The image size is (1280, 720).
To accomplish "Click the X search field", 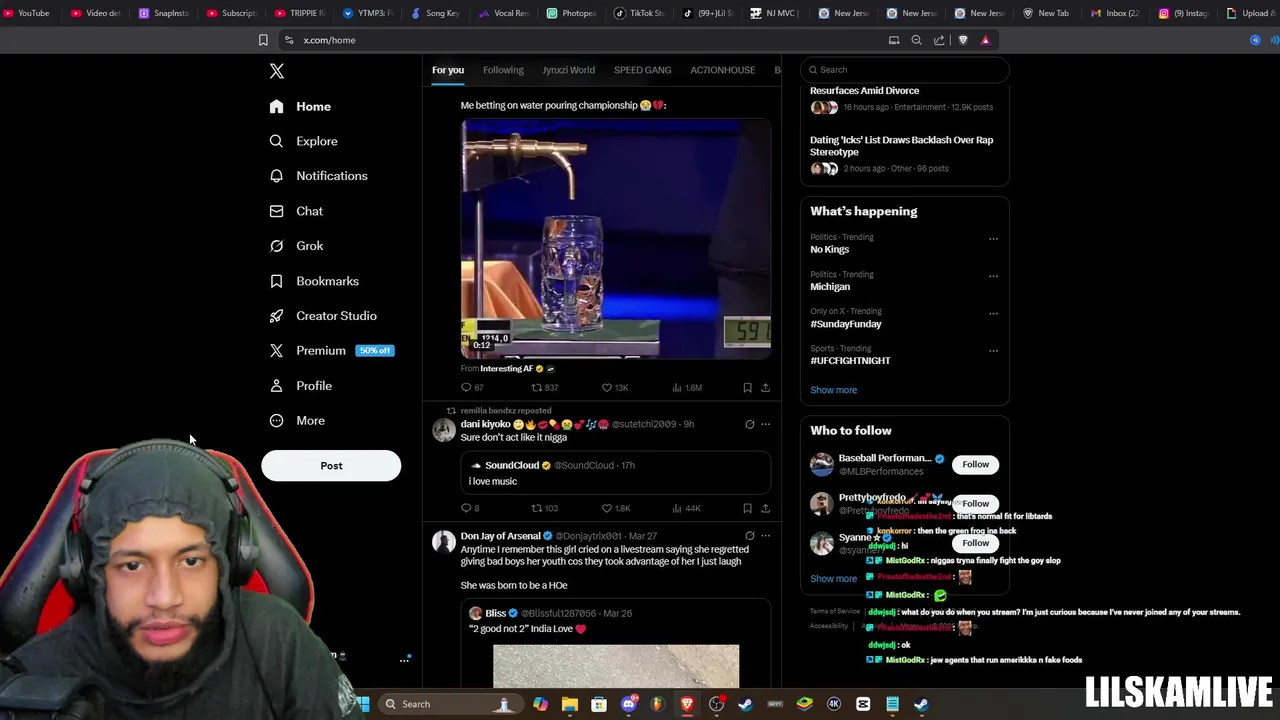I will pyautogui.click(x=905, y=70).
